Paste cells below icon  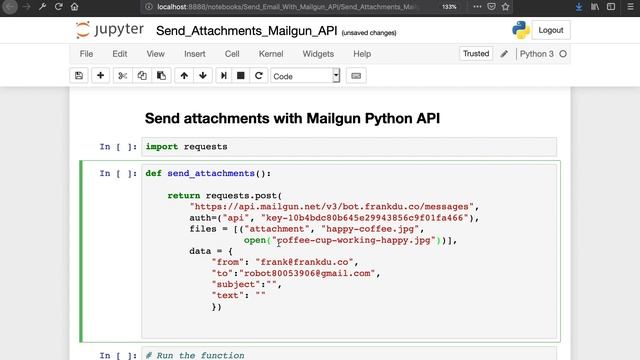point(161,76)
